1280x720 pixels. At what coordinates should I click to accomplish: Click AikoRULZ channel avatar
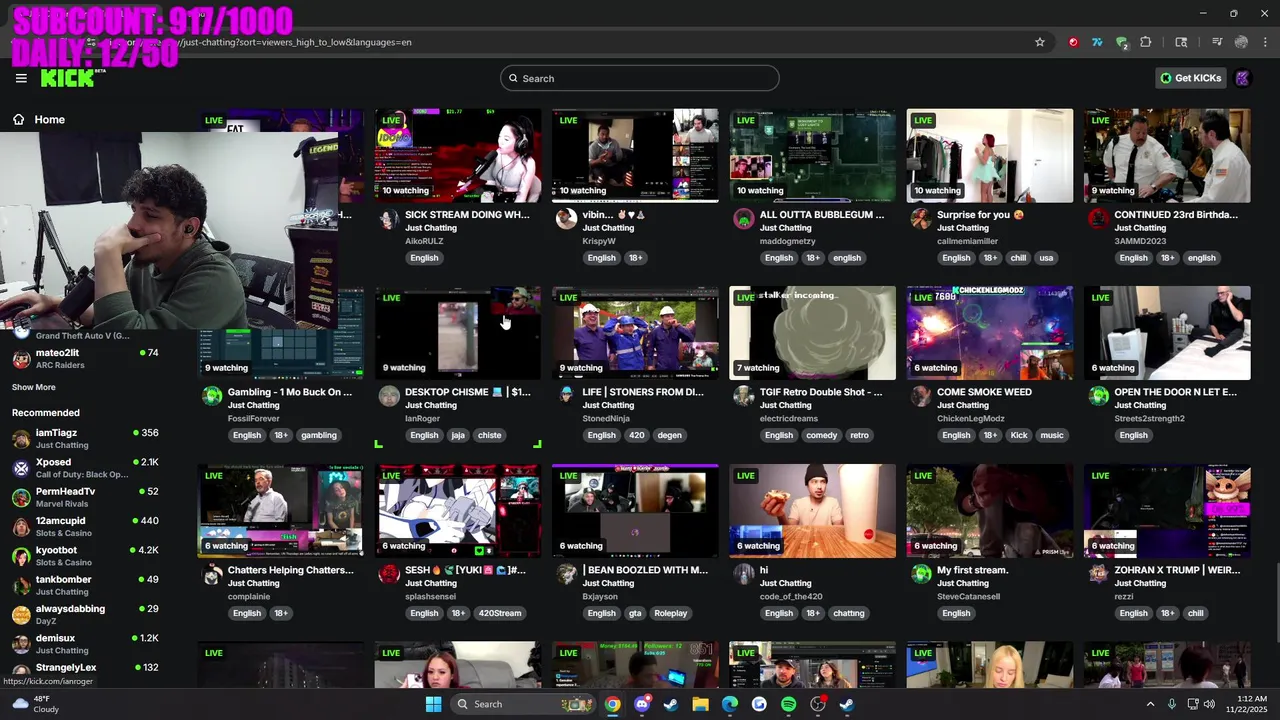click(x=389, y=219)
